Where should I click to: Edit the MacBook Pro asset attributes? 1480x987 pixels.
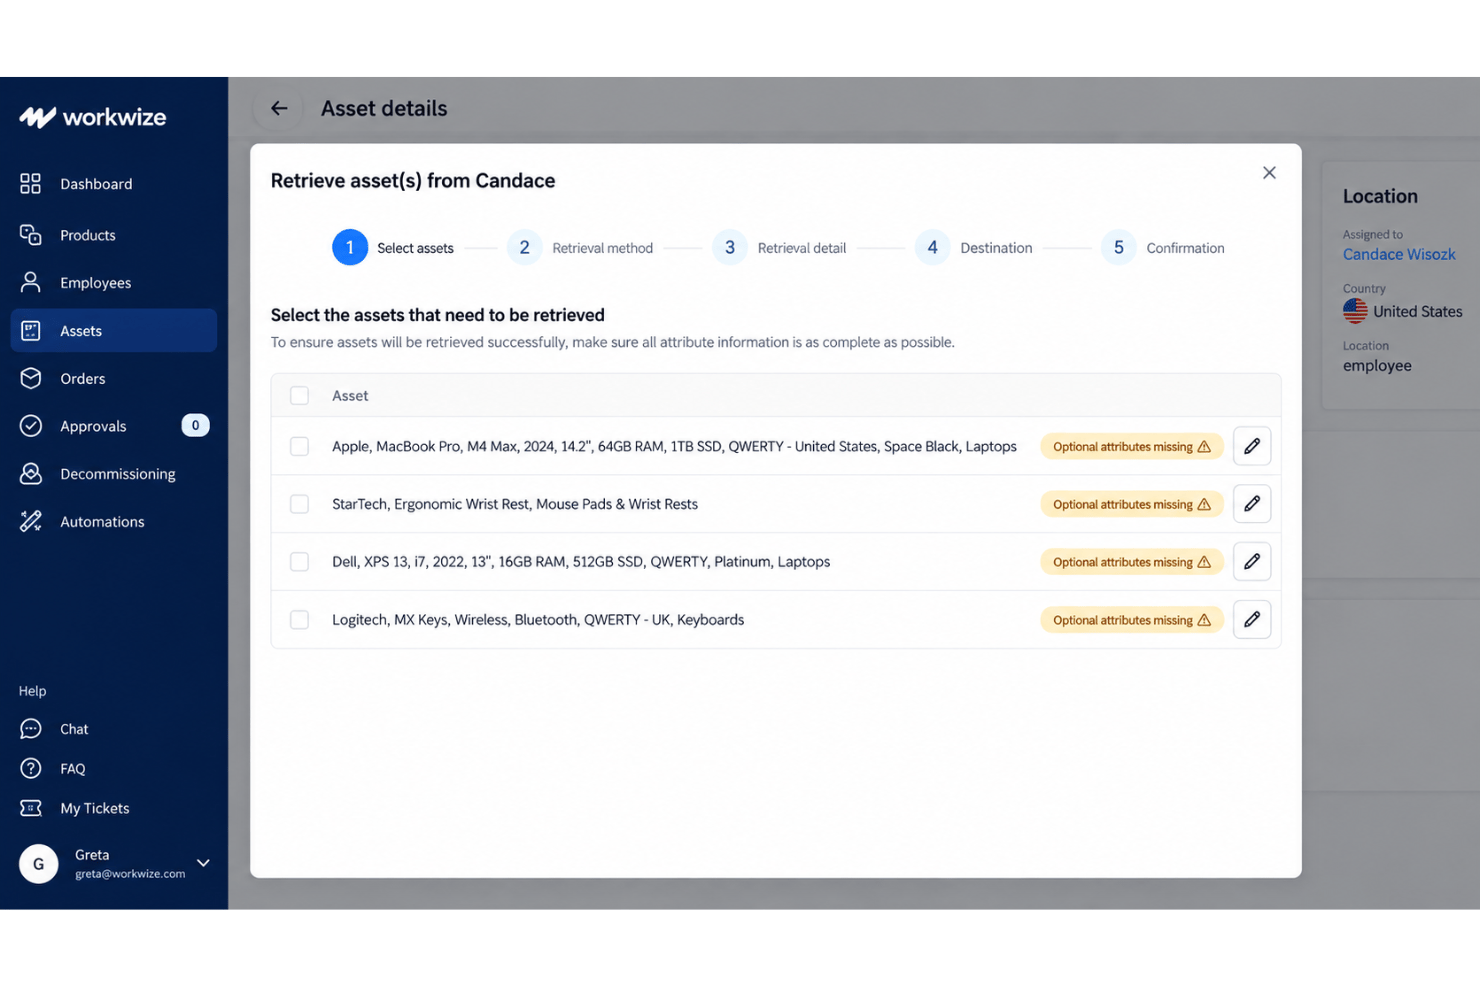tap(1252, 446)
